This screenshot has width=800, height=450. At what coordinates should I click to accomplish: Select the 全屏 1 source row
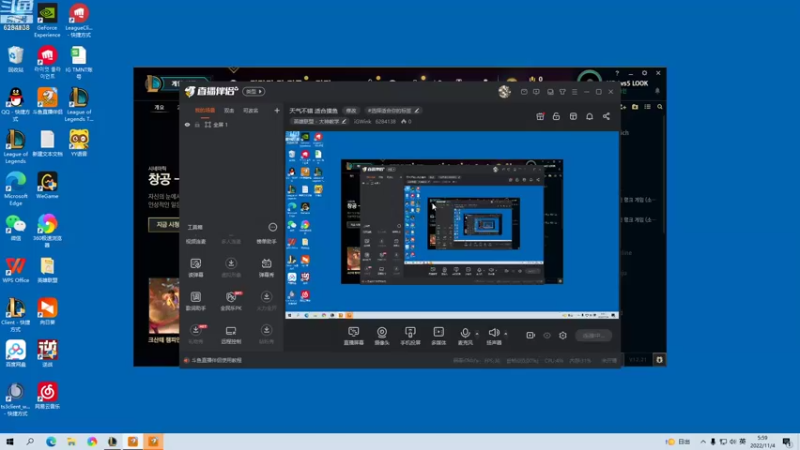click(x=232, y=124)
